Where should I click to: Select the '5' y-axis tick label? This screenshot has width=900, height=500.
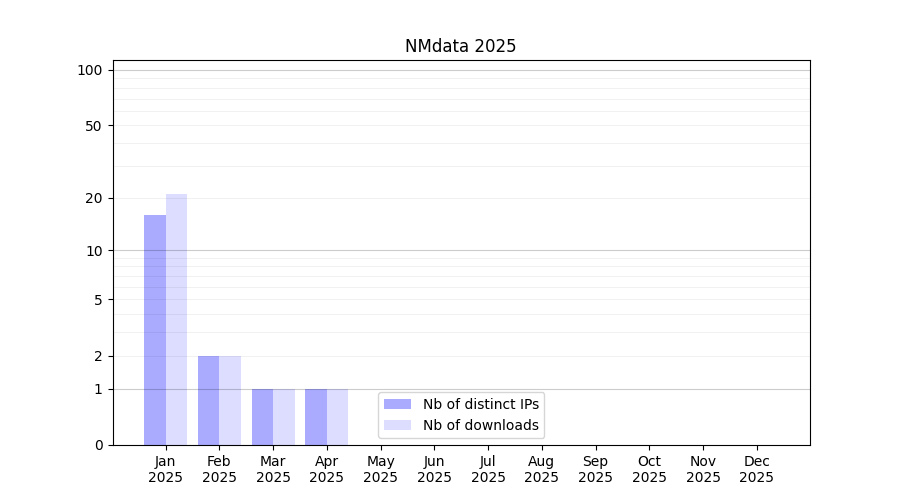(x=98, y=299)
